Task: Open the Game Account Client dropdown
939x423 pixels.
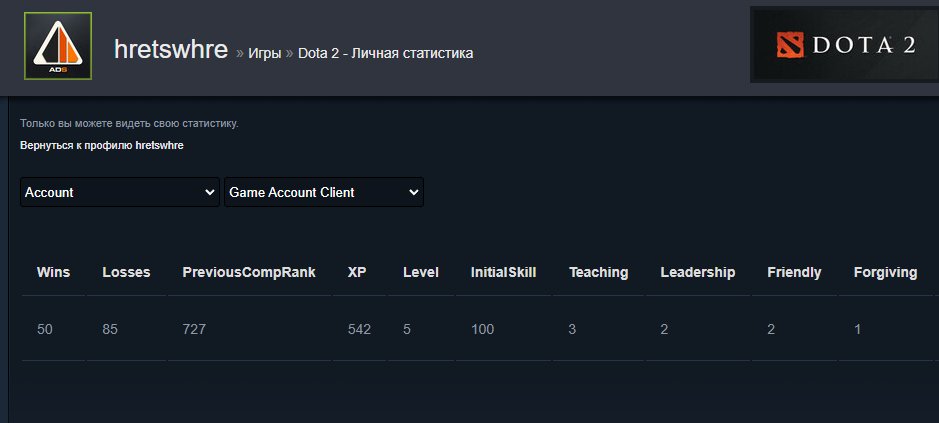Action: pos(324,192)
